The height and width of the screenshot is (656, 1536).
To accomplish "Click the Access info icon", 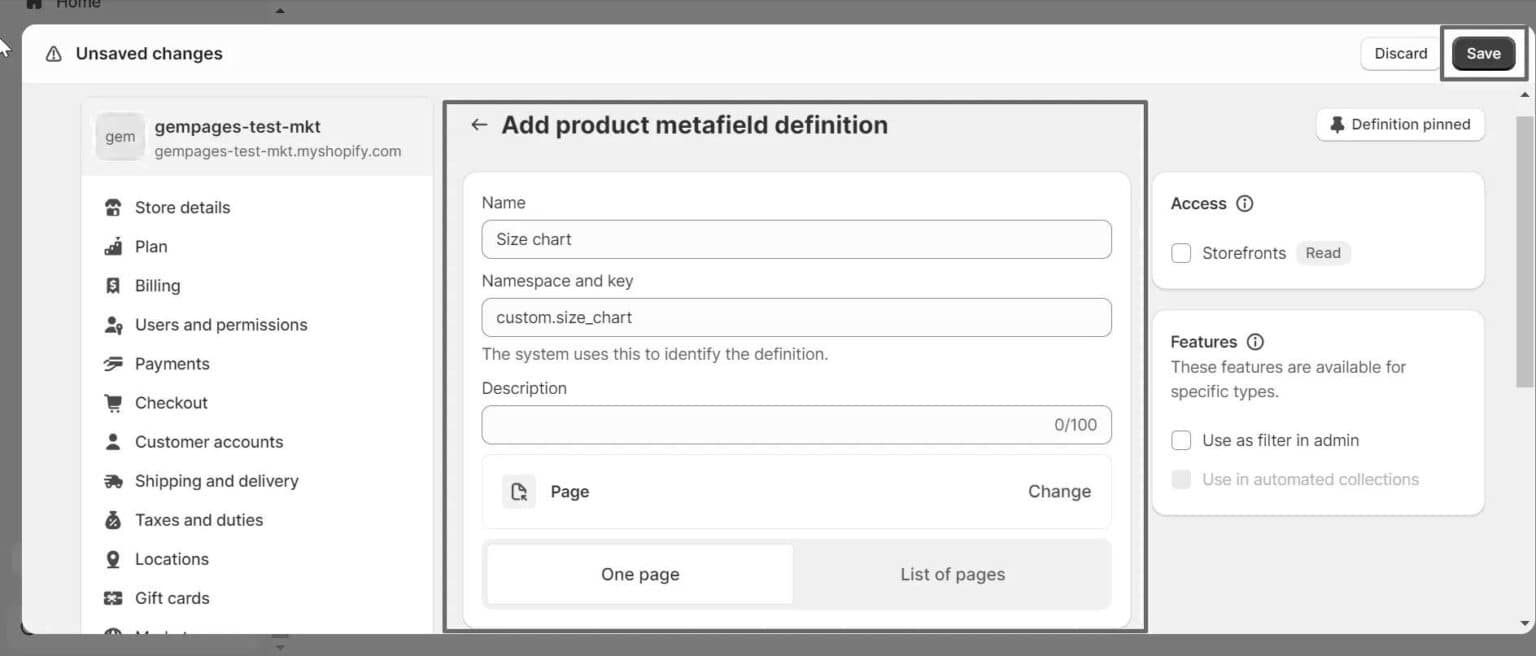I will pos(1244,204).
